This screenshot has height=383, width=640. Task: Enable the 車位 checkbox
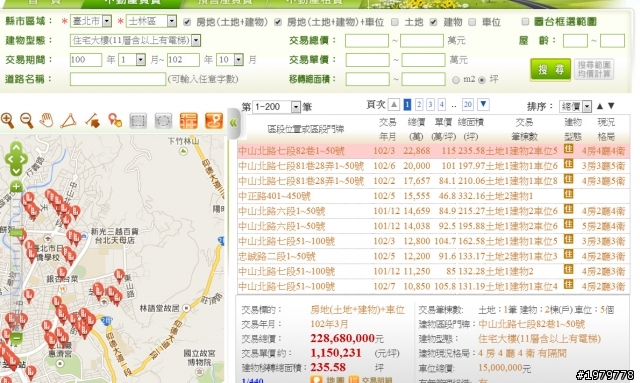pyautogui.click(x=472, y=22)
